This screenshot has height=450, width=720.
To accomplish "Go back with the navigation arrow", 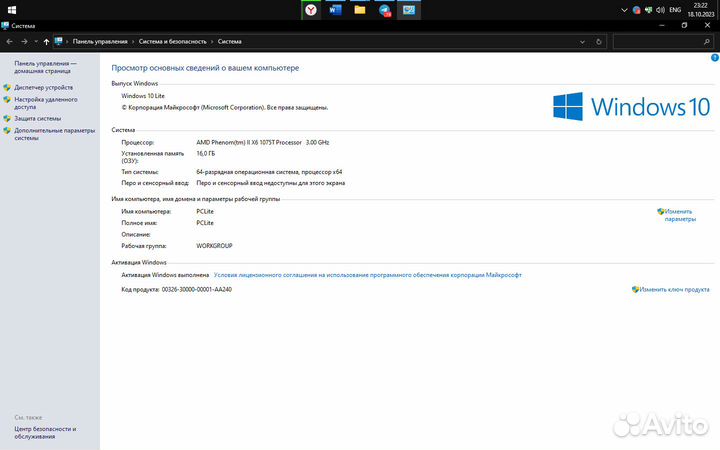I will 10,41.
